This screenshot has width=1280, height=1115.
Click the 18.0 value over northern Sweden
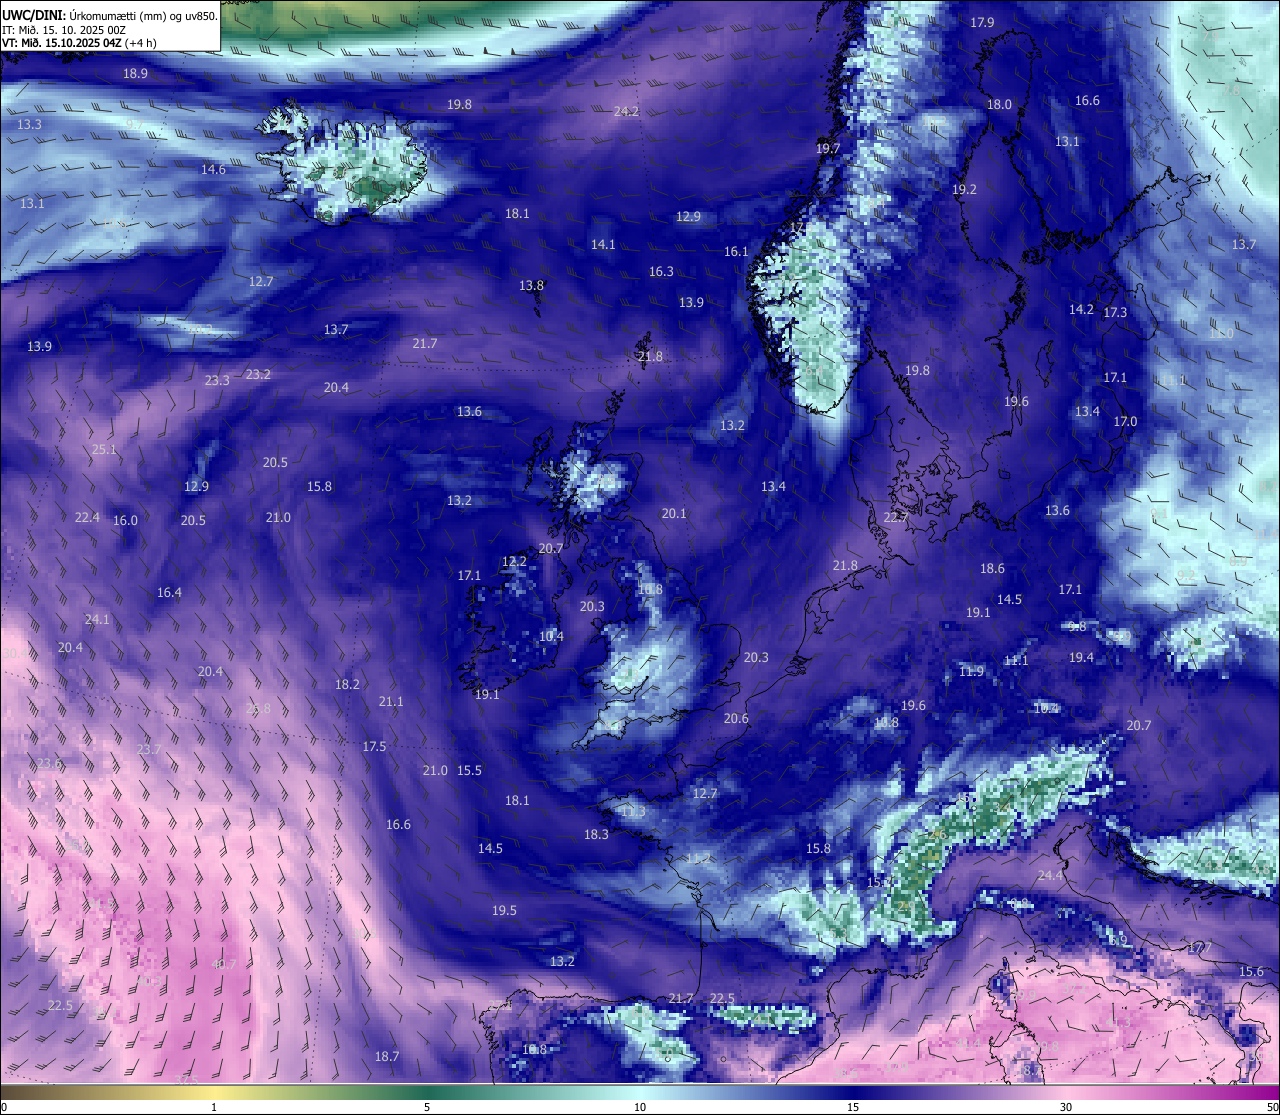(999, 104)
